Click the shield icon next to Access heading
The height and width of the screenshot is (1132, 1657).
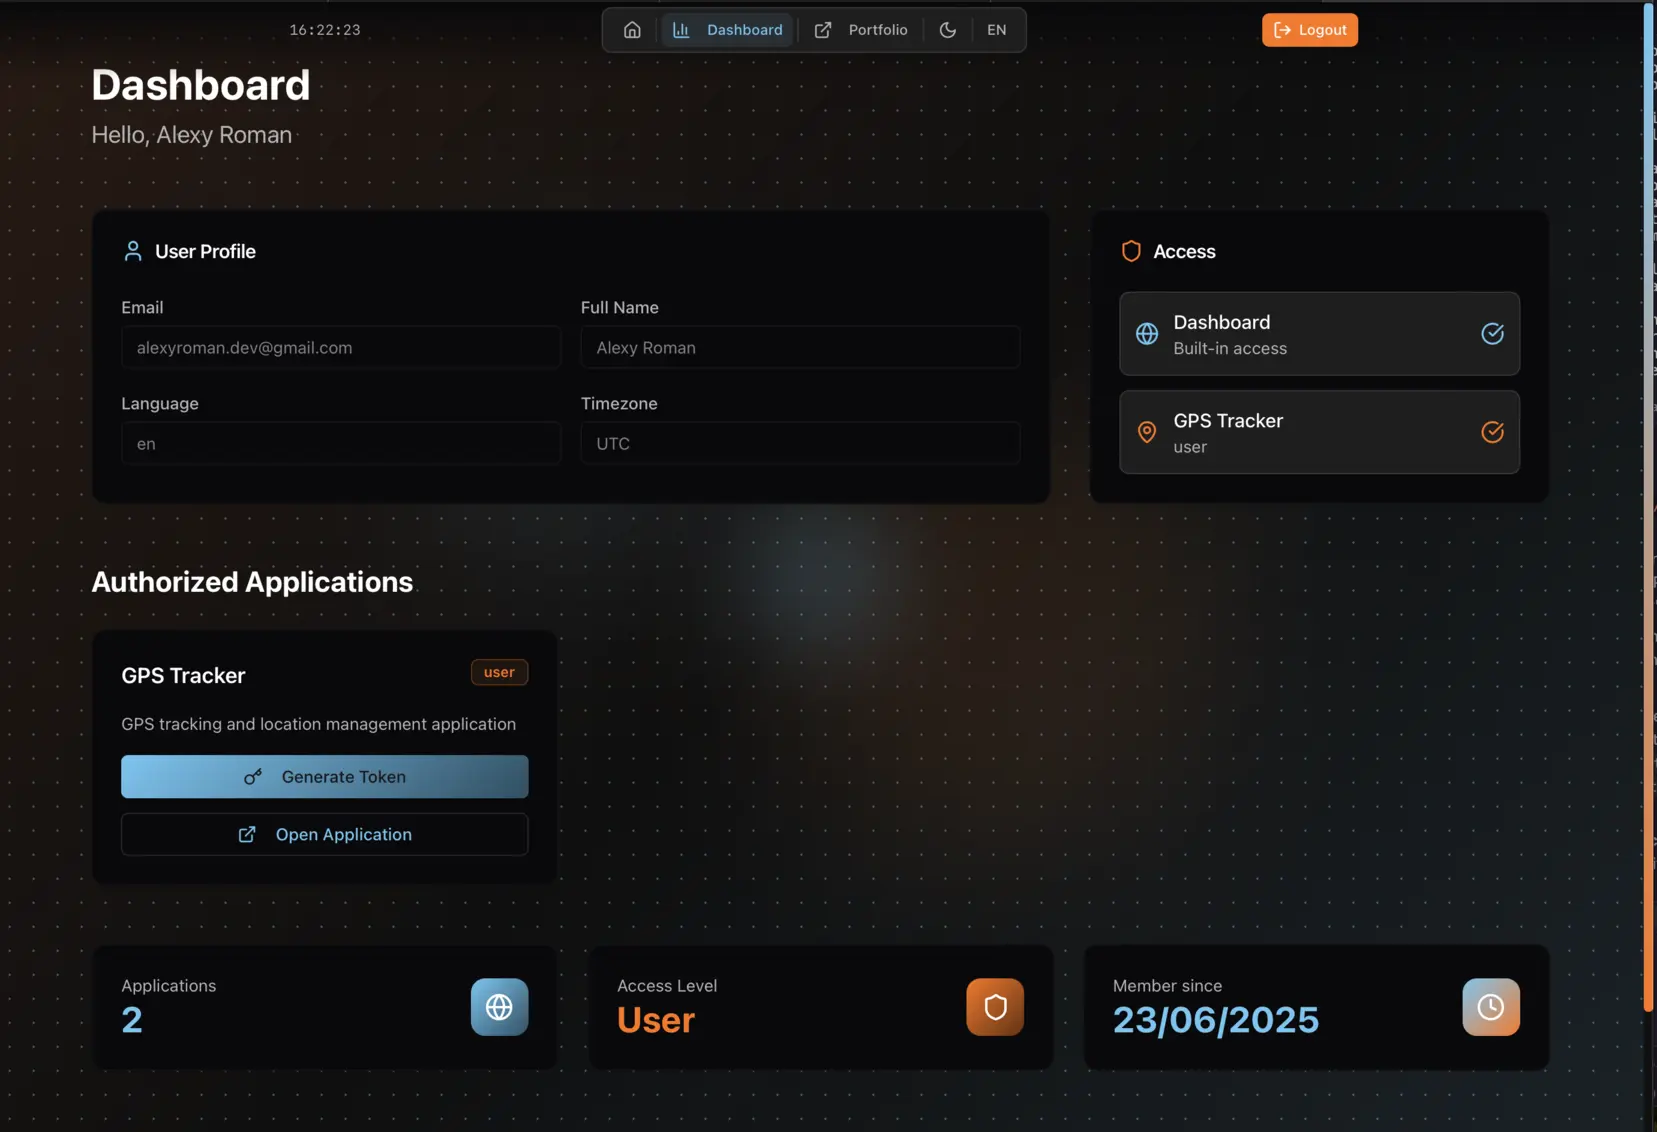tap(1131, 251)
